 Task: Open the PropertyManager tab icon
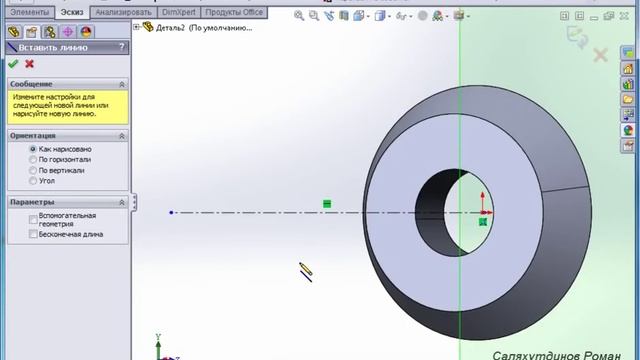[31, 32]
